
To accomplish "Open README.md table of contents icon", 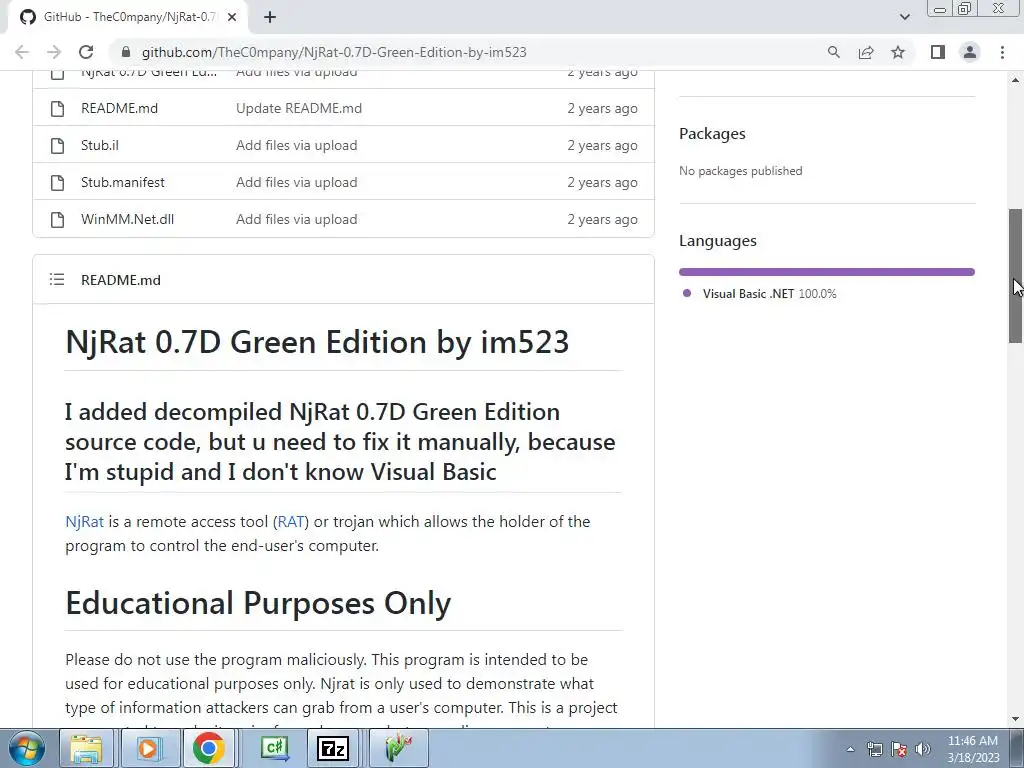I will pyautogui.click(x=57, y=280).
